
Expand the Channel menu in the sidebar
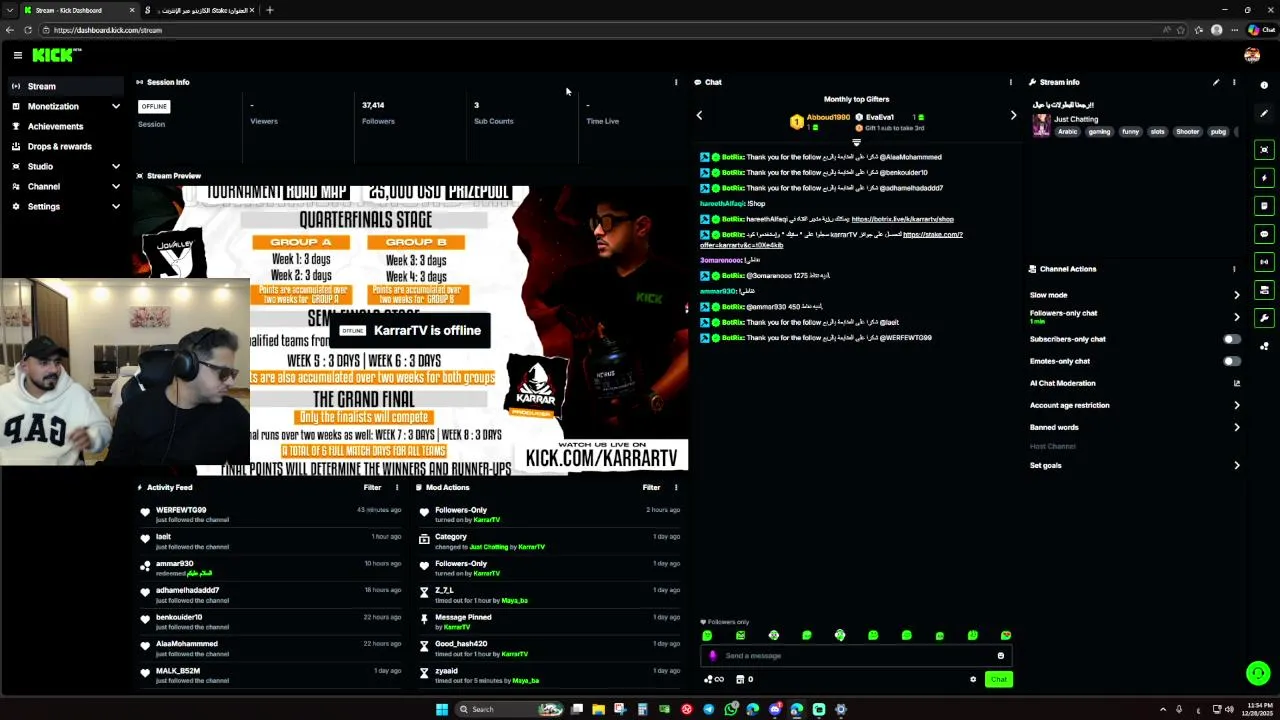coord(66,186)
